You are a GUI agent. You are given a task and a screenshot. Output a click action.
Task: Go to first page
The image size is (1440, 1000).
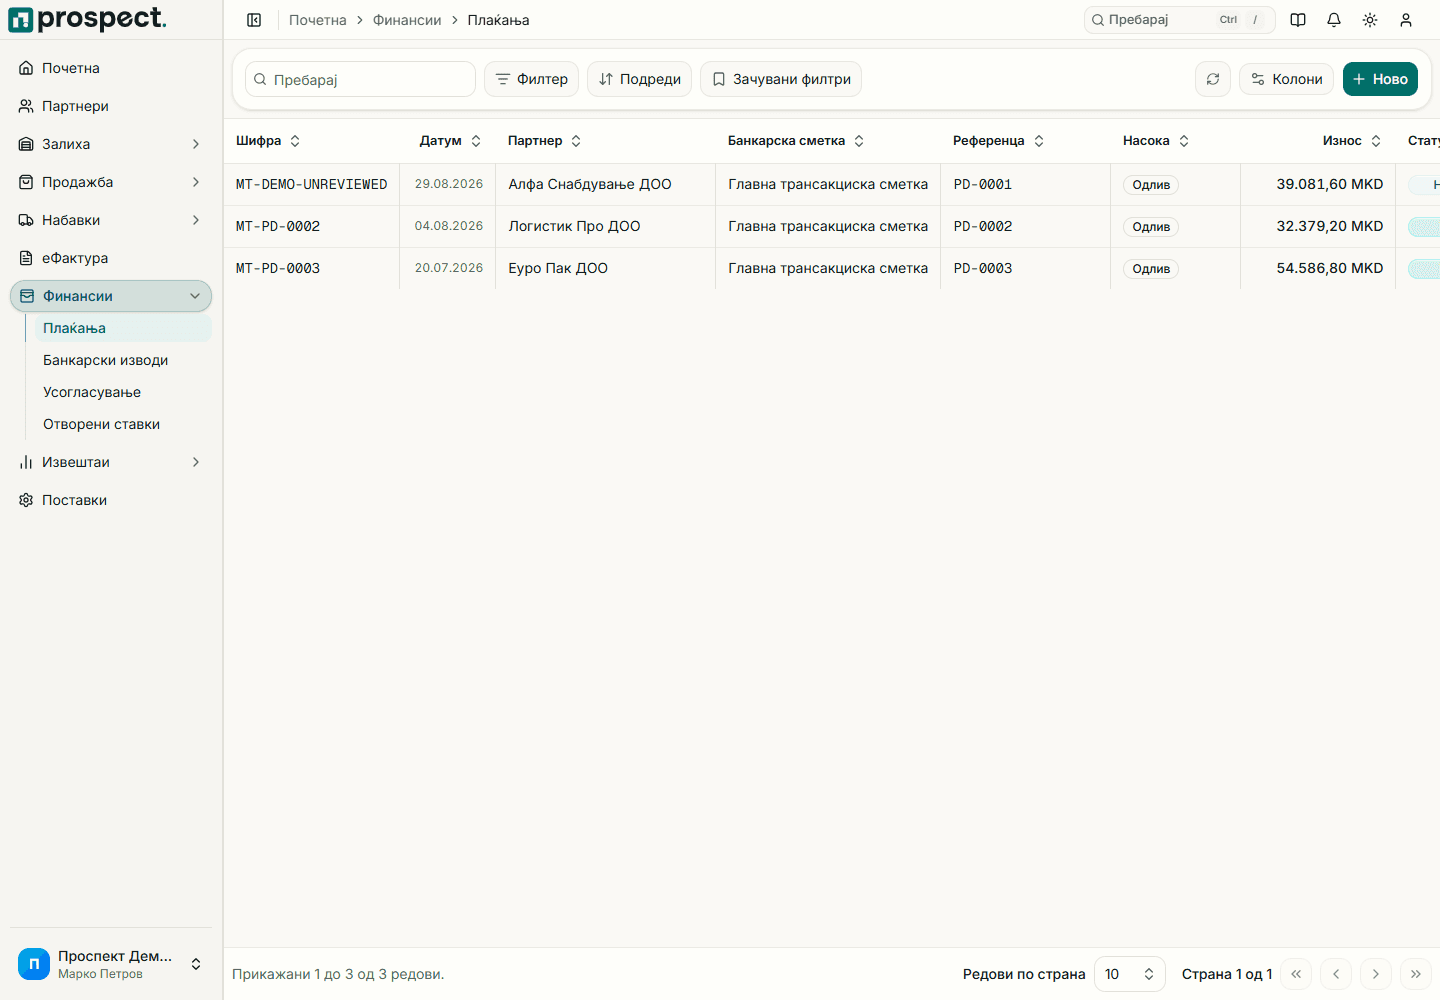pos(1296,974)
